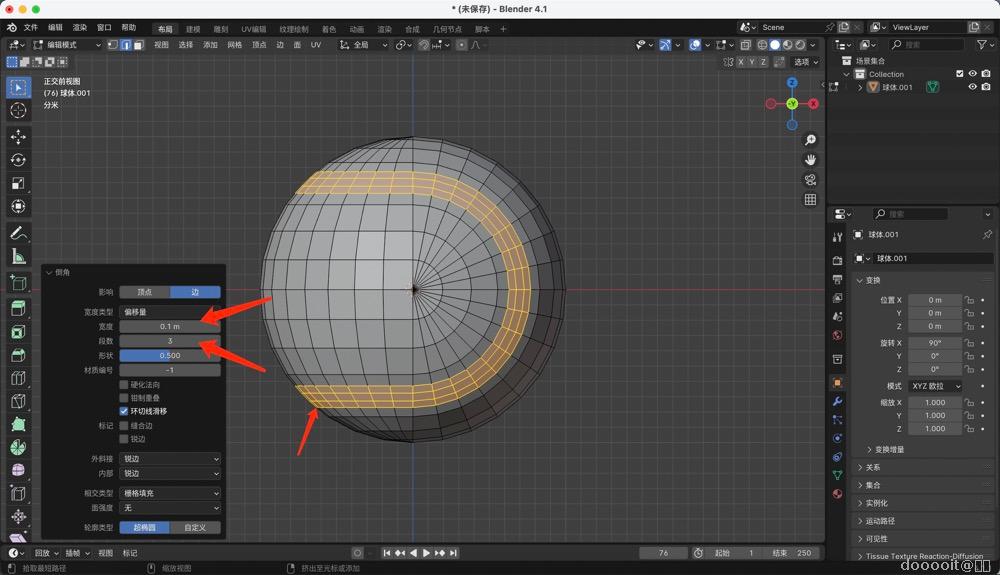Click the pan hand icon in the viewport
The image size is (1000, 575).
810,160
